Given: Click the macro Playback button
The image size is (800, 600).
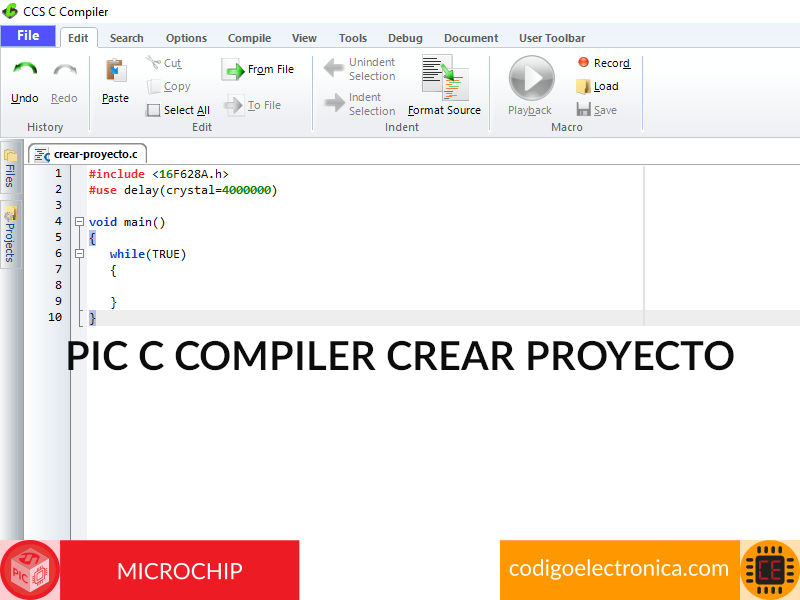Looking at the screenshot, I should 531,78.
